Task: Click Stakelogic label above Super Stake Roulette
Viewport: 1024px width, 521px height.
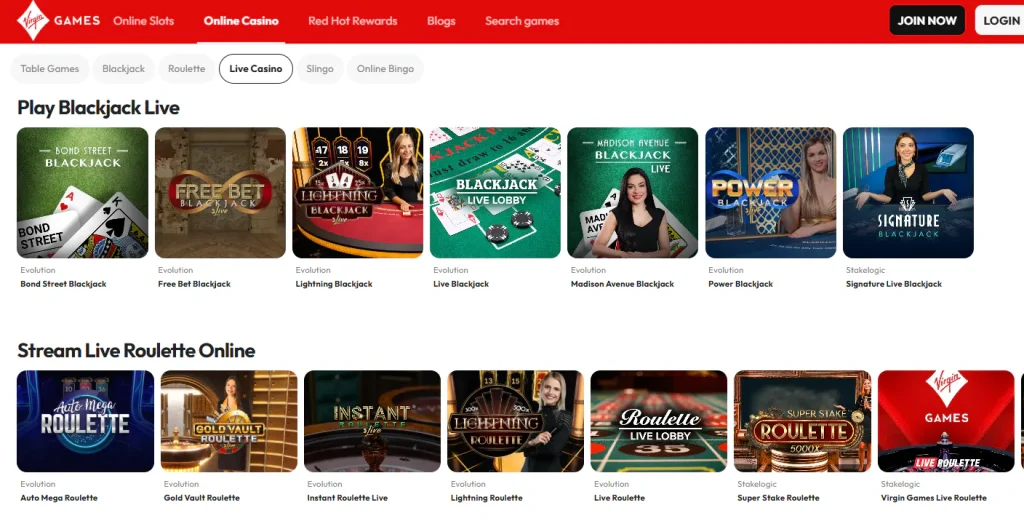Action: click(x=757, y=484)
